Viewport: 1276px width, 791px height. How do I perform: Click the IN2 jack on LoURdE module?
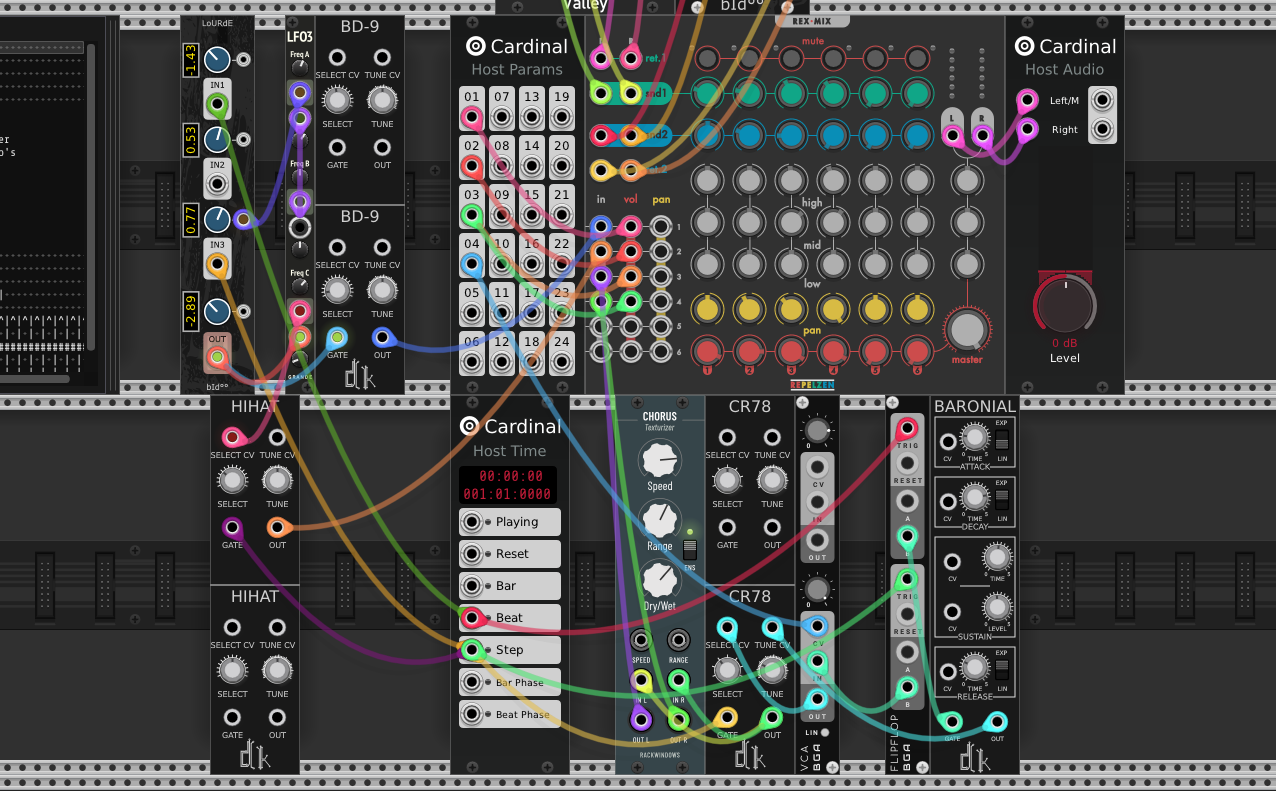(217, 184)
